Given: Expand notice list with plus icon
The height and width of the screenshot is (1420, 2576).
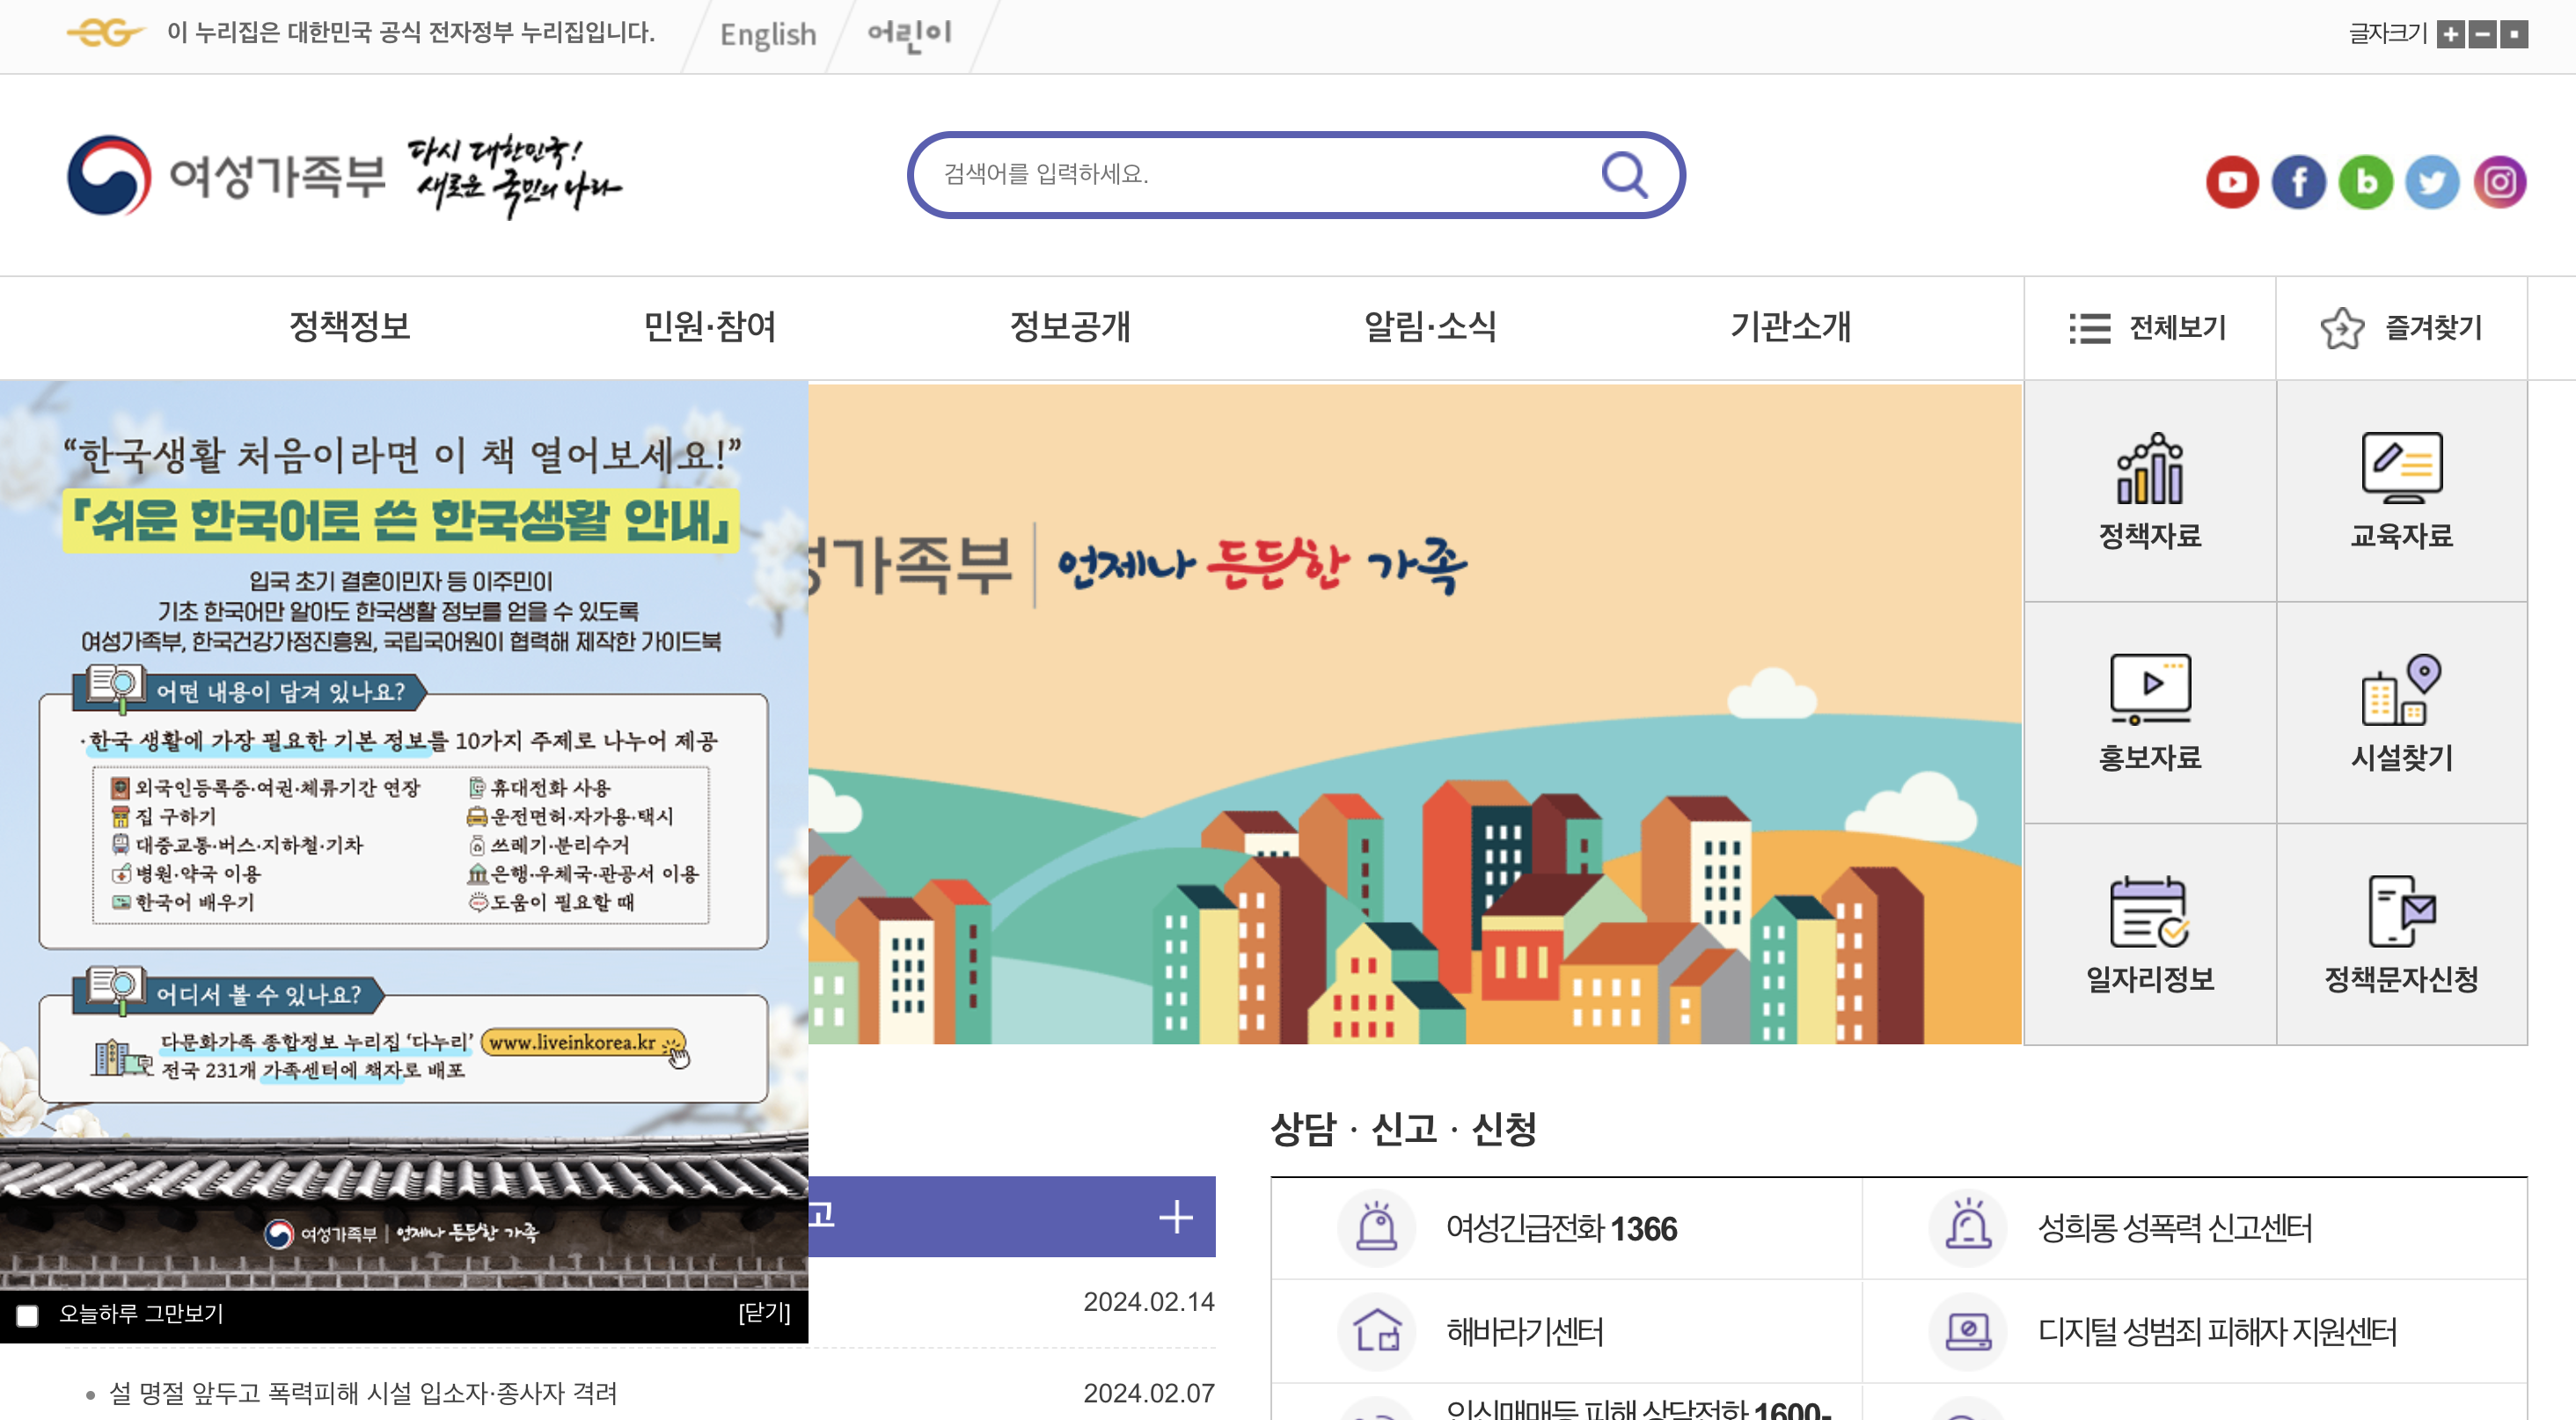Looking at the screenshot, I should pyautogui.click(x=1176, y=1217).
